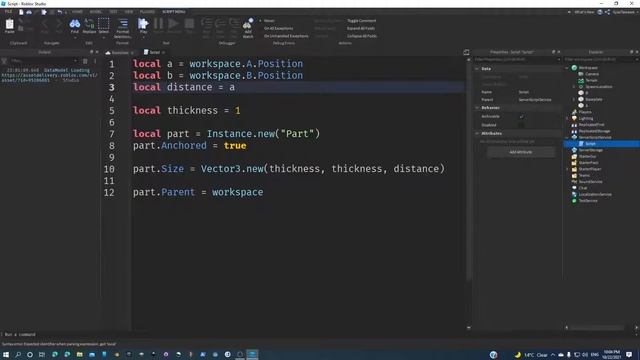Viewport: 640px width, 360px height.
Task: Toggle the Disabled checkbox
Action: (521, 125)
